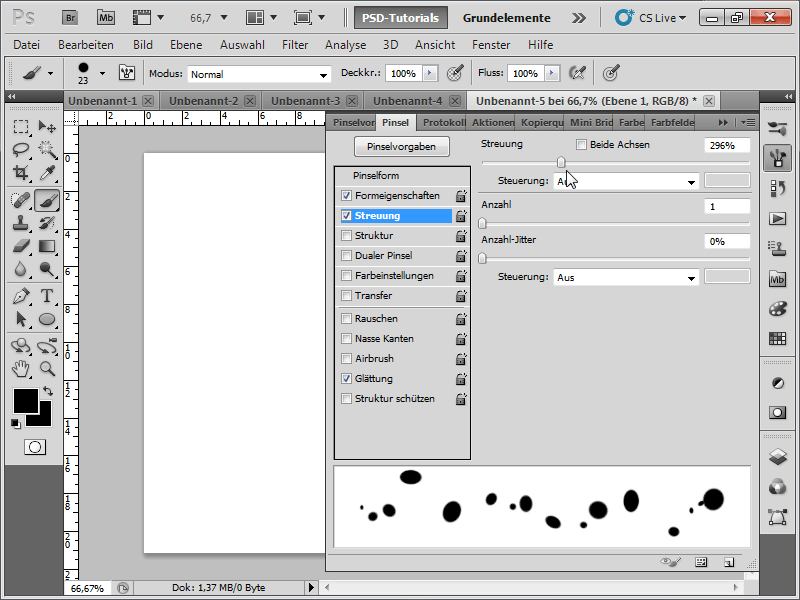
Task: Uncheck the Streuung checkbox
Action: point(346,215)
